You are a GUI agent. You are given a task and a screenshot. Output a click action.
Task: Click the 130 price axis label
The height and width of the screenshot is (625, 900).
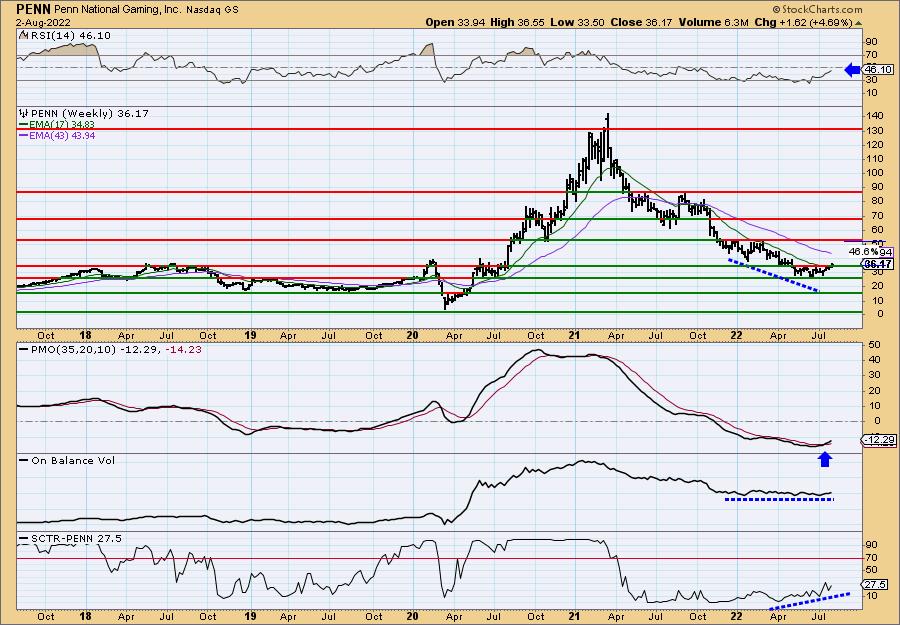tap(875, 130)
